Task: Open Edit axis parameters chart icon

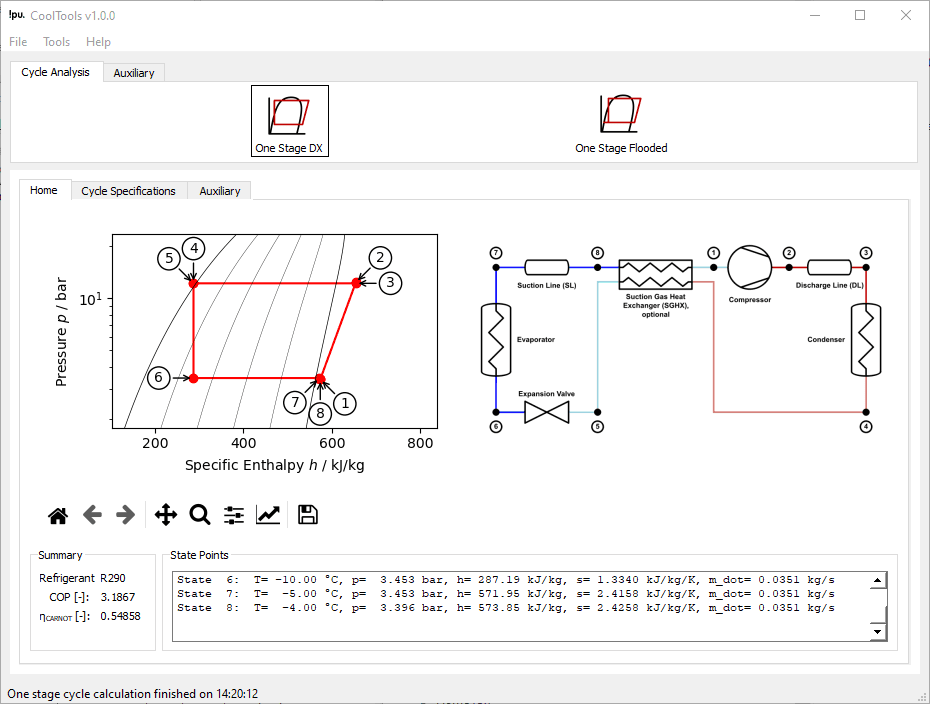Action: 268,515
